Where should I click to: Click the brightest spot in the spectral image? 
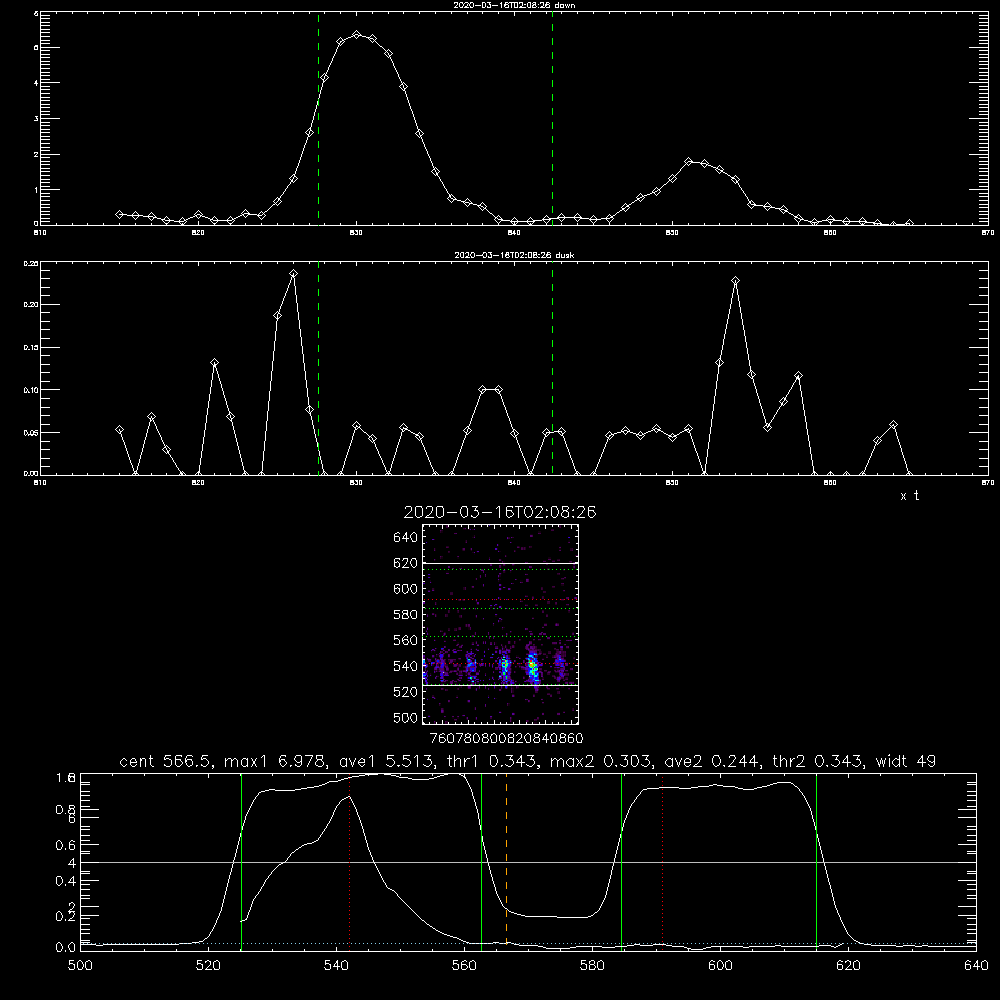click(x=532, y=665)
